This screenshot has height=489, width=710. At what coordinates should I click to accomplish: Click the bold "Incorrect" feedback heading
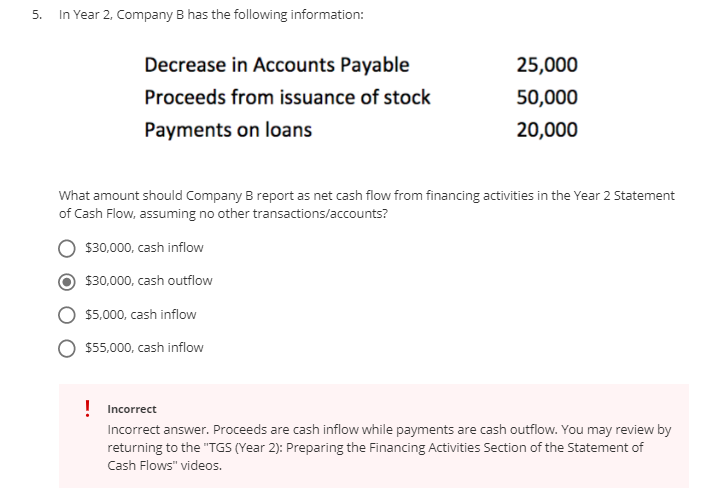click(x=132, y=409)
